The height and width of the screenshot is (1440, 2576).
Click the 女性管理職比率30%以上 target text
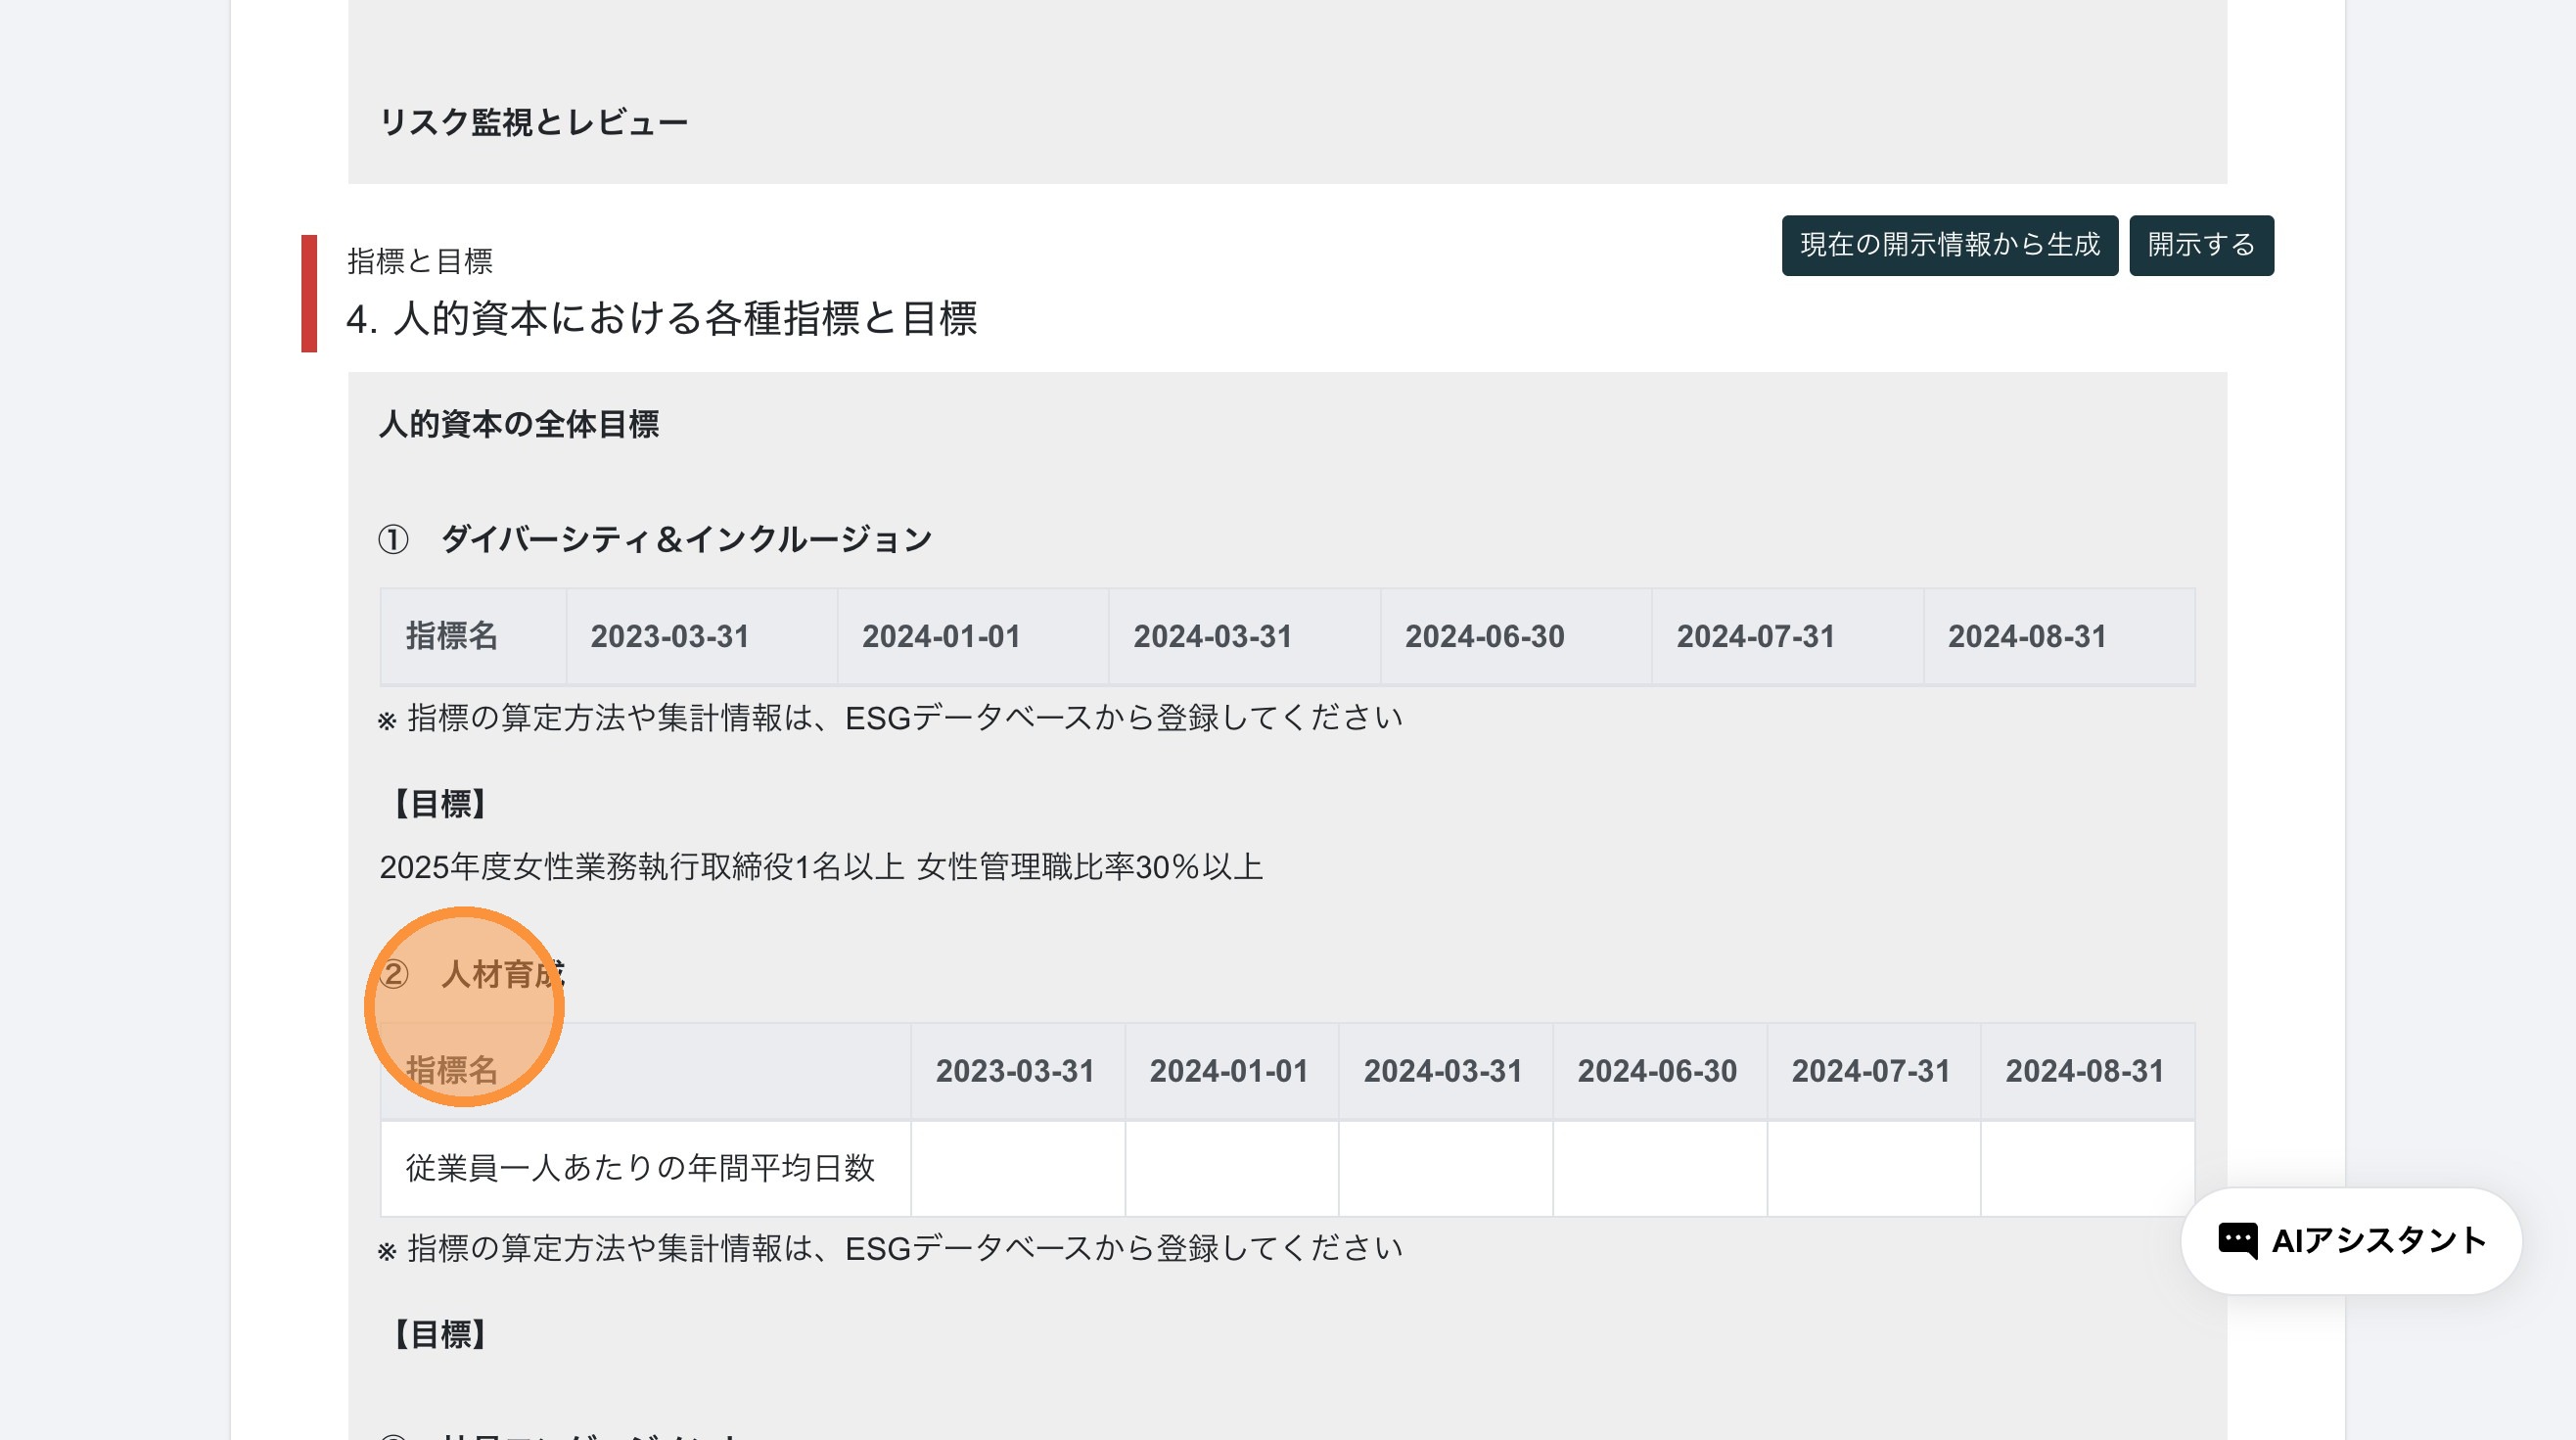[x=1089, y=866]
